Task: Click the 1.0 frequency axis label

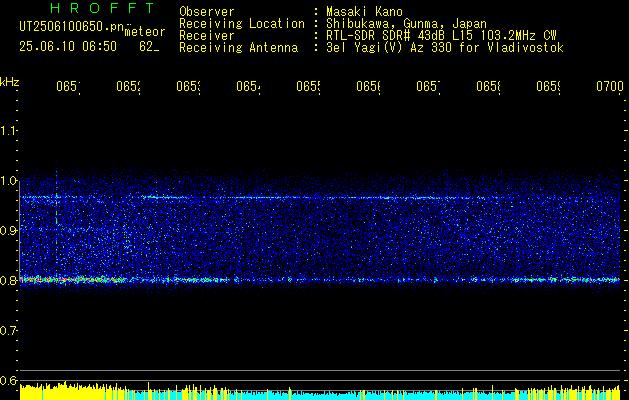Action: click(x=8, y=181)
